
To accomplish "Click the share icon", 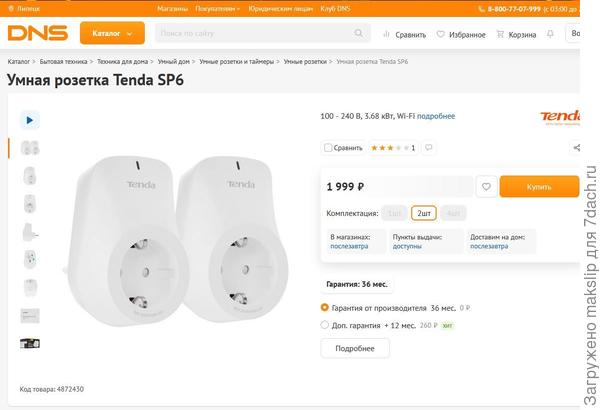I will pyautogui.click(x=577, y=148).
